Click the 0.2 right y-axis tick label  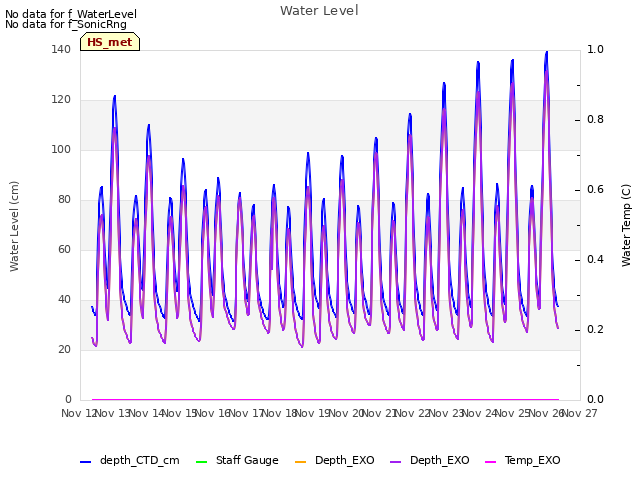595,329
